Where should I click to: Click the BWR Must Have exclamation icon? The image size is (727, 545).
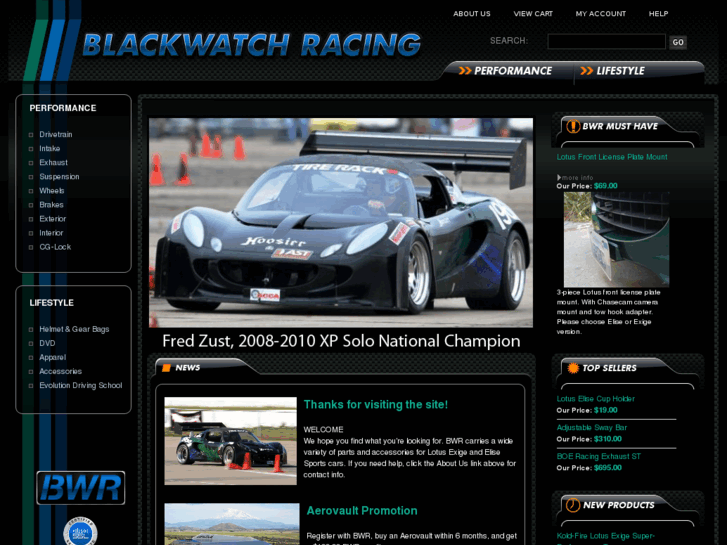pos(573,126)
